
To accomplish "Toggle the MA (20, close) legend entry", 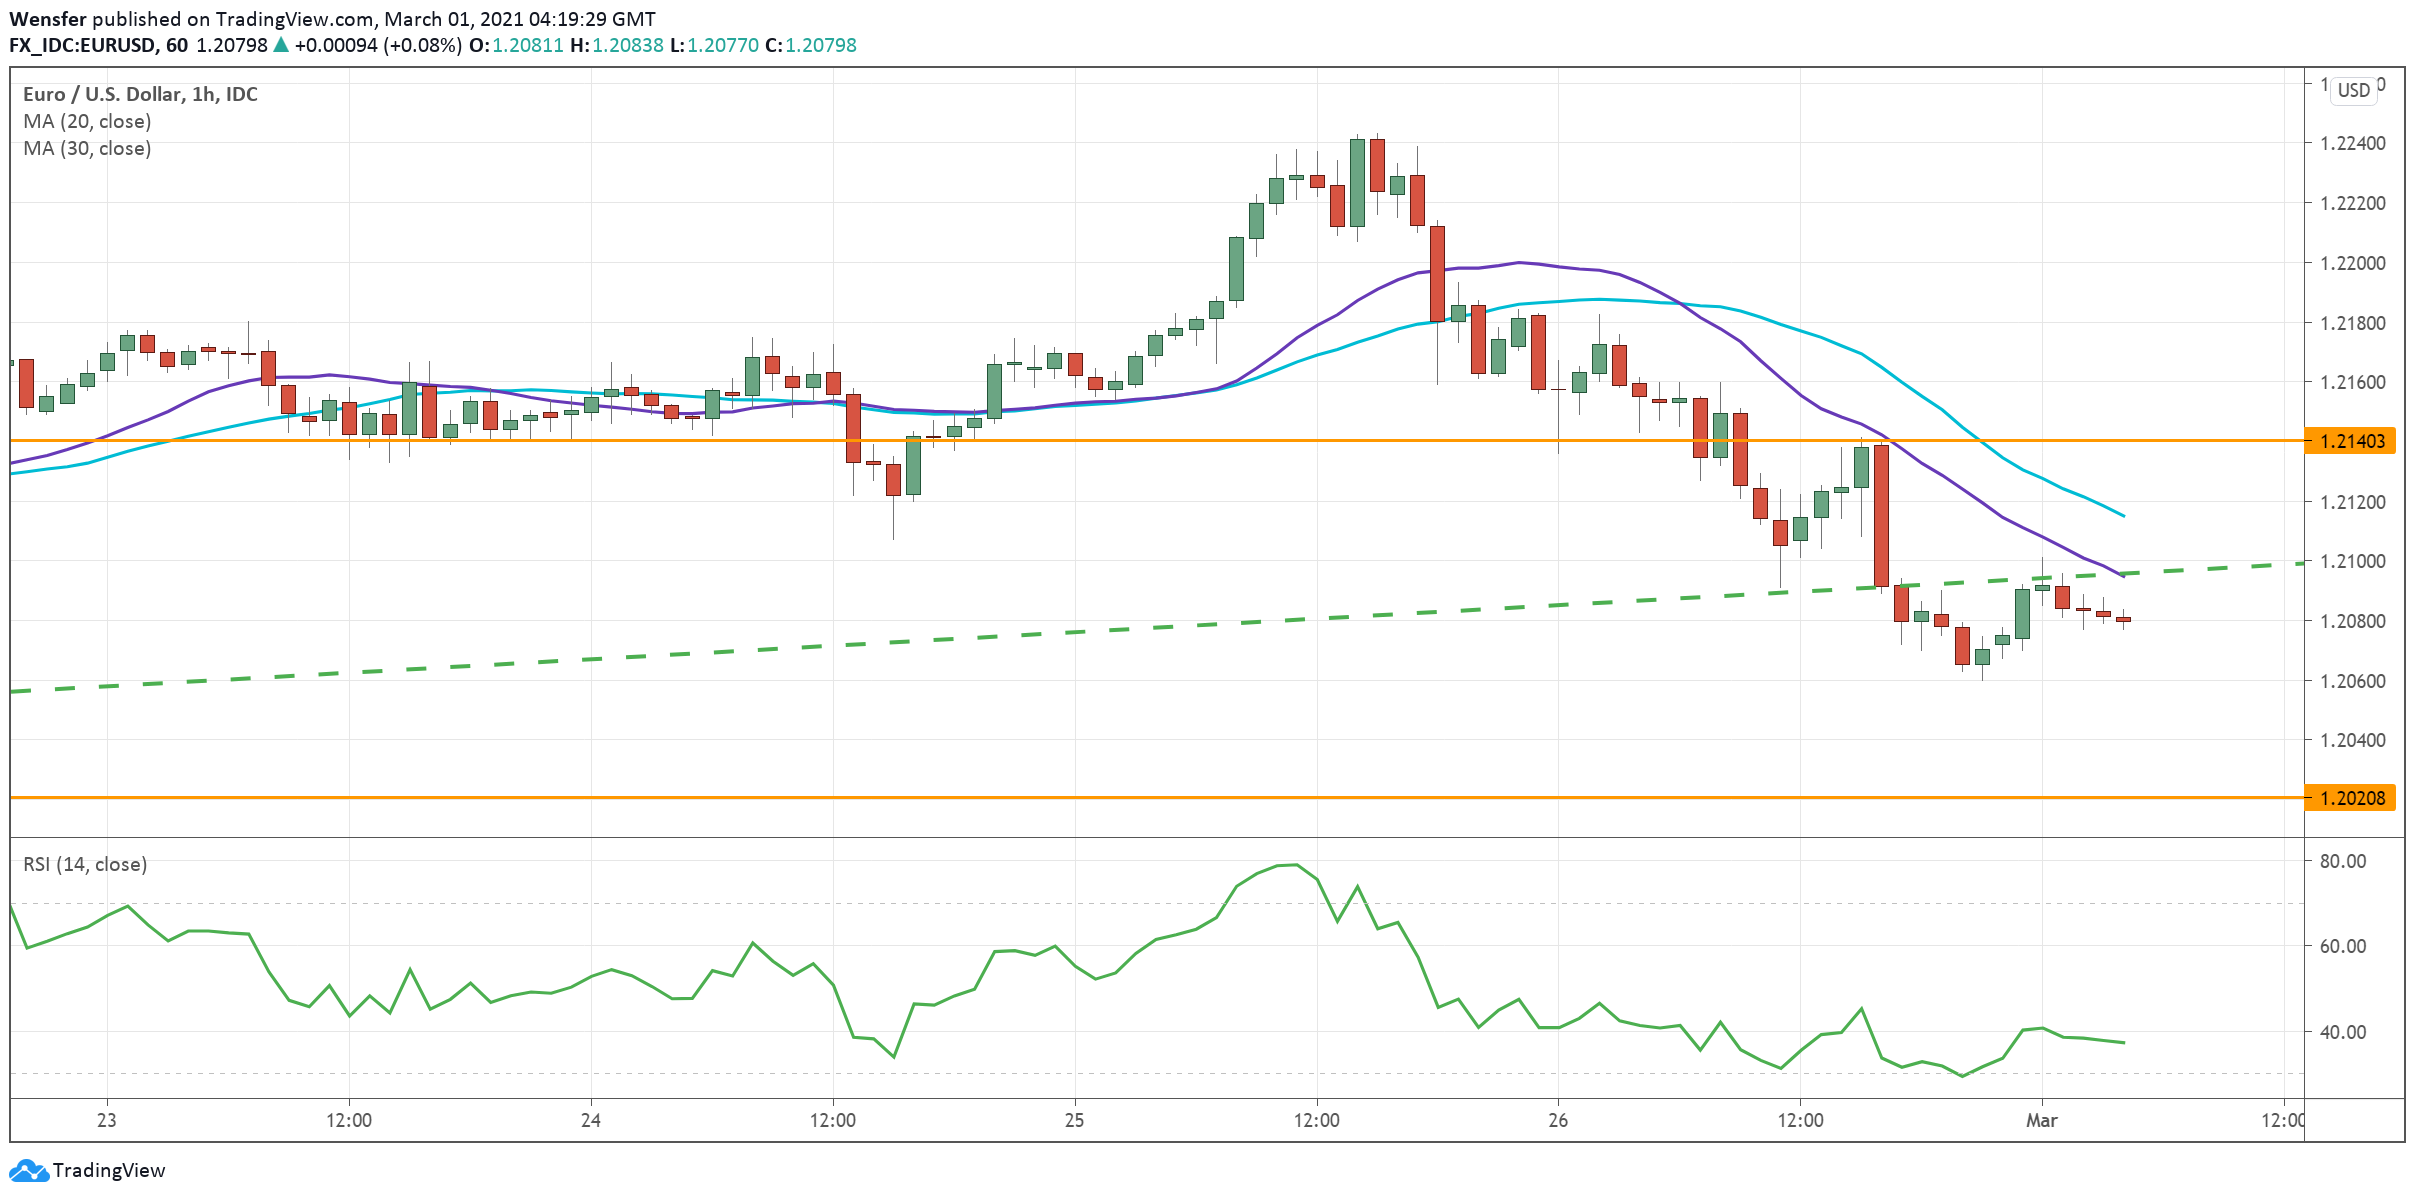I will click(87, 121).
